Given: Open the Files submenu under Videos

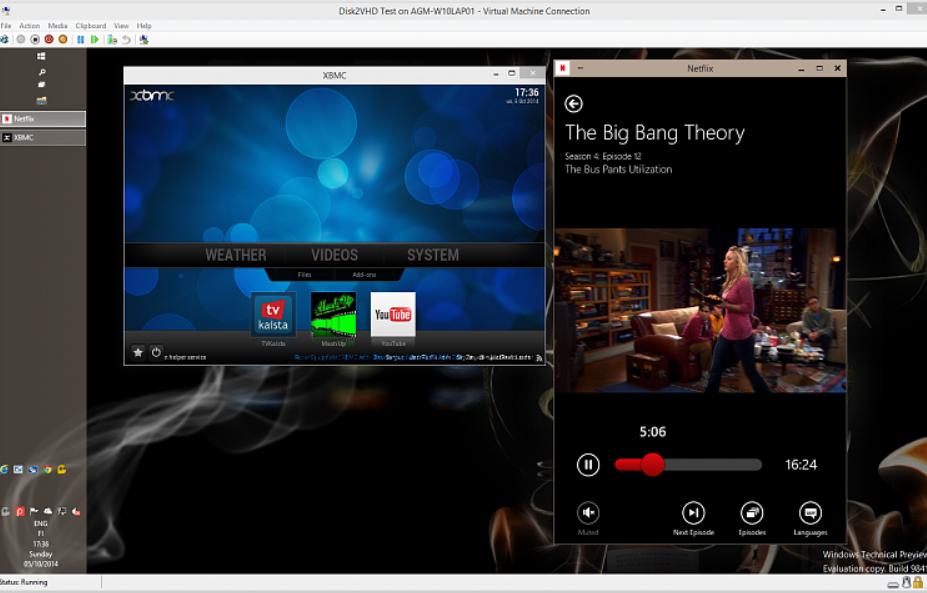Looking at the screenshot, I should 304,274.
